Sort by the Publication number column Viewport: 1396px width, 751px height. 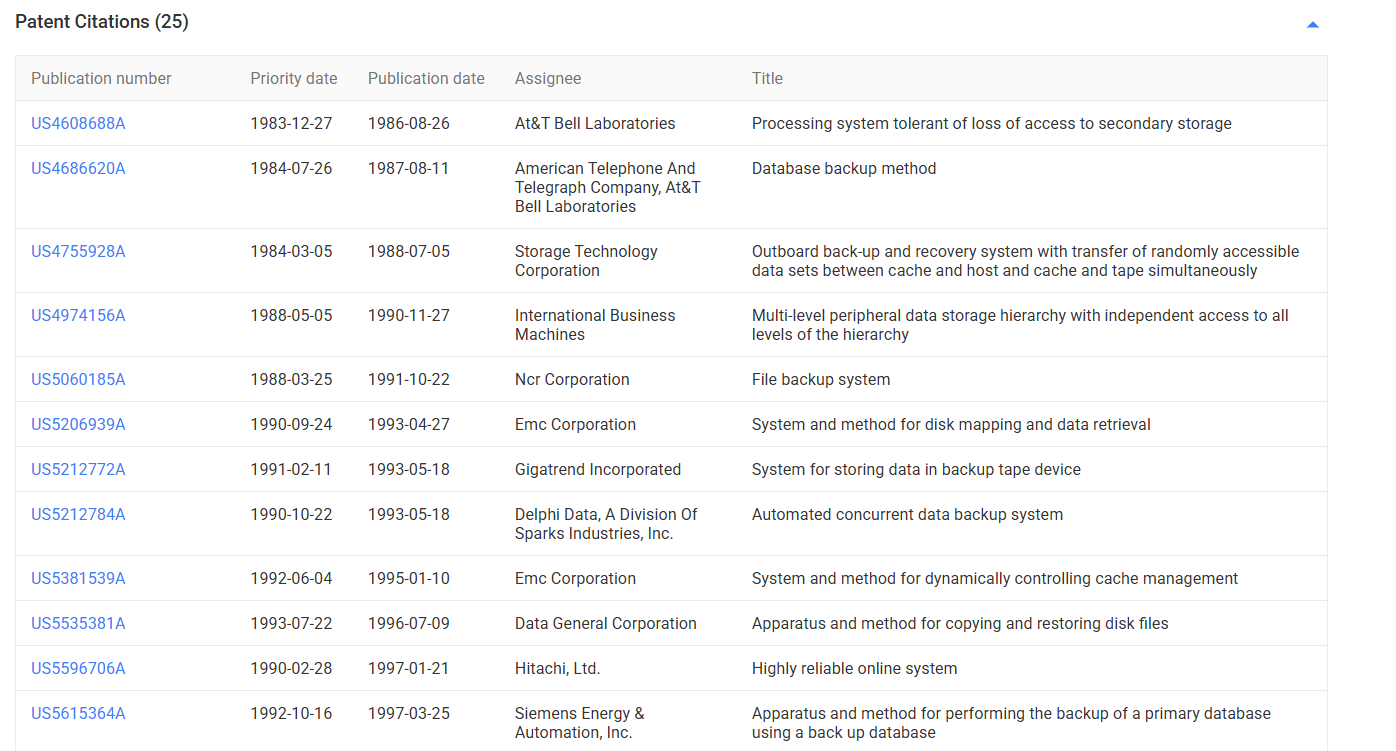pyautogui.click(x=101, y=78)
